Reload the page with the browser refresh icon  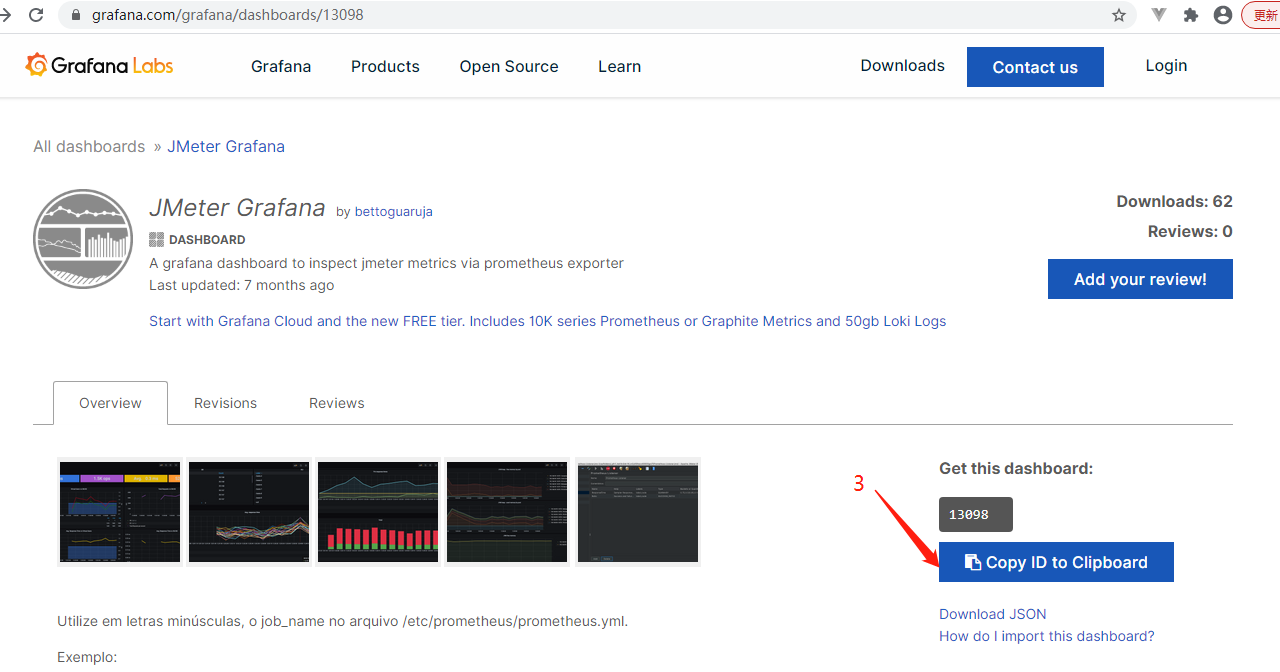pyautogui.click(x=36, y=15)
